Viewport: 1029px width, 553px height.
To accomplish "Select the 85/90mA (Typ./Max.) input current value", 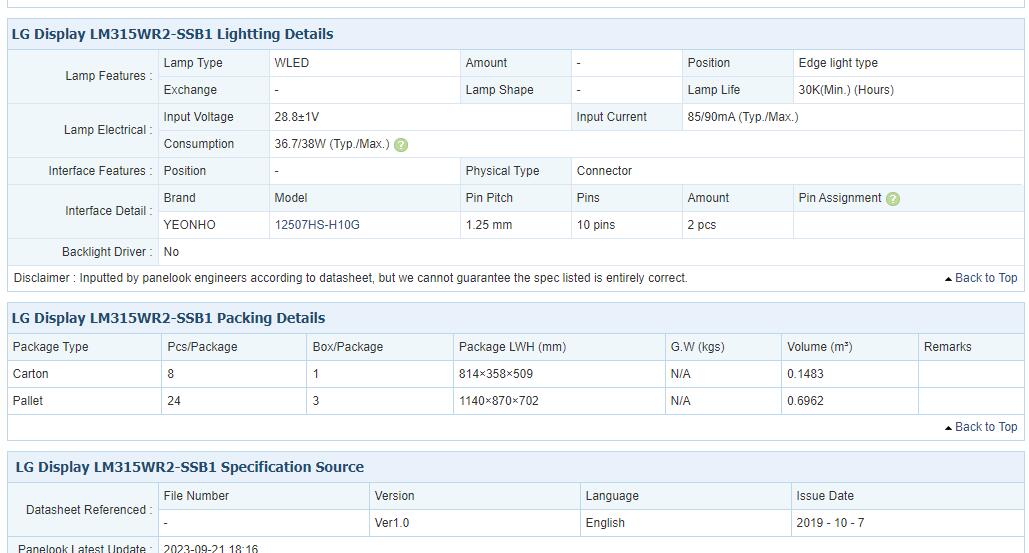I will (743, 117).
